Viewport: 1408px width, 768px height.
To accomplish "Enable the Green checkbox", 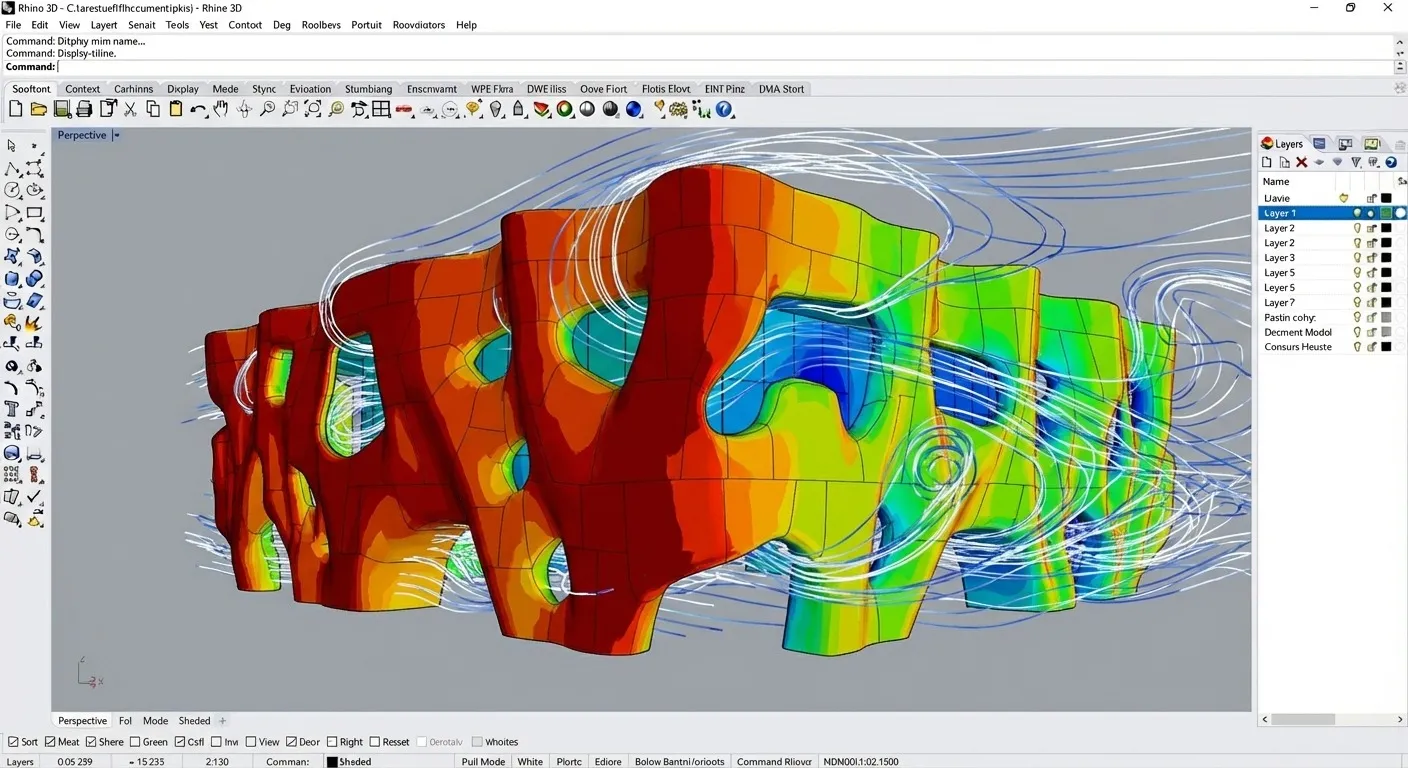I will (x=135, y=742).
